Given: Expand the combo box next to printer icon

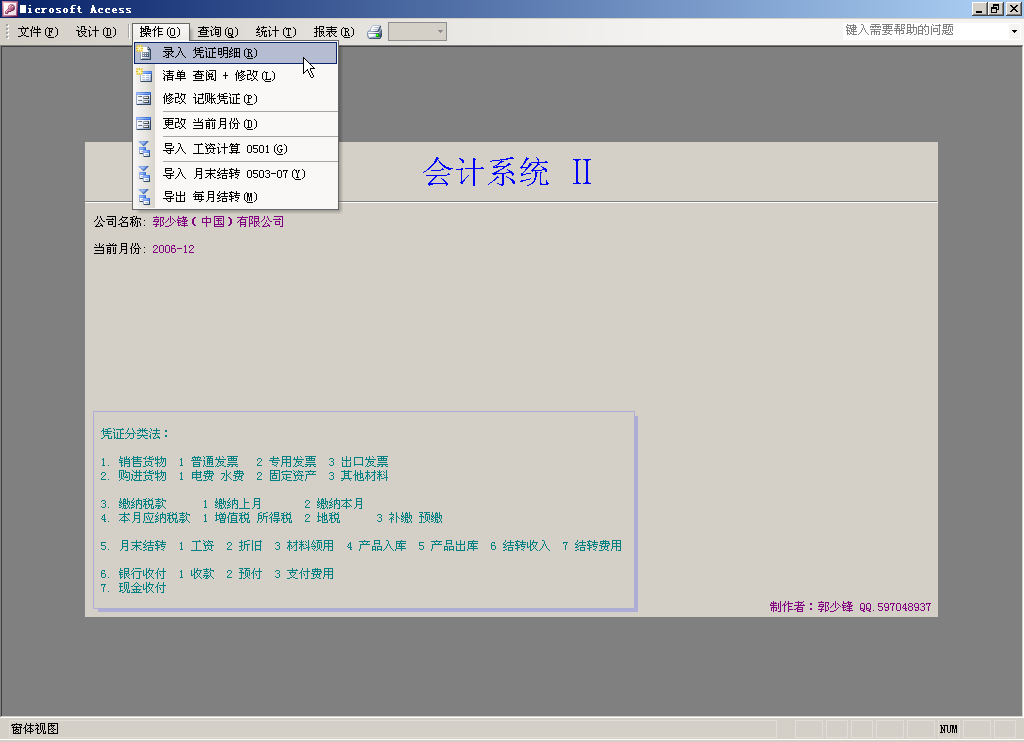Looking at the screenshot, I should coord(439,32).
